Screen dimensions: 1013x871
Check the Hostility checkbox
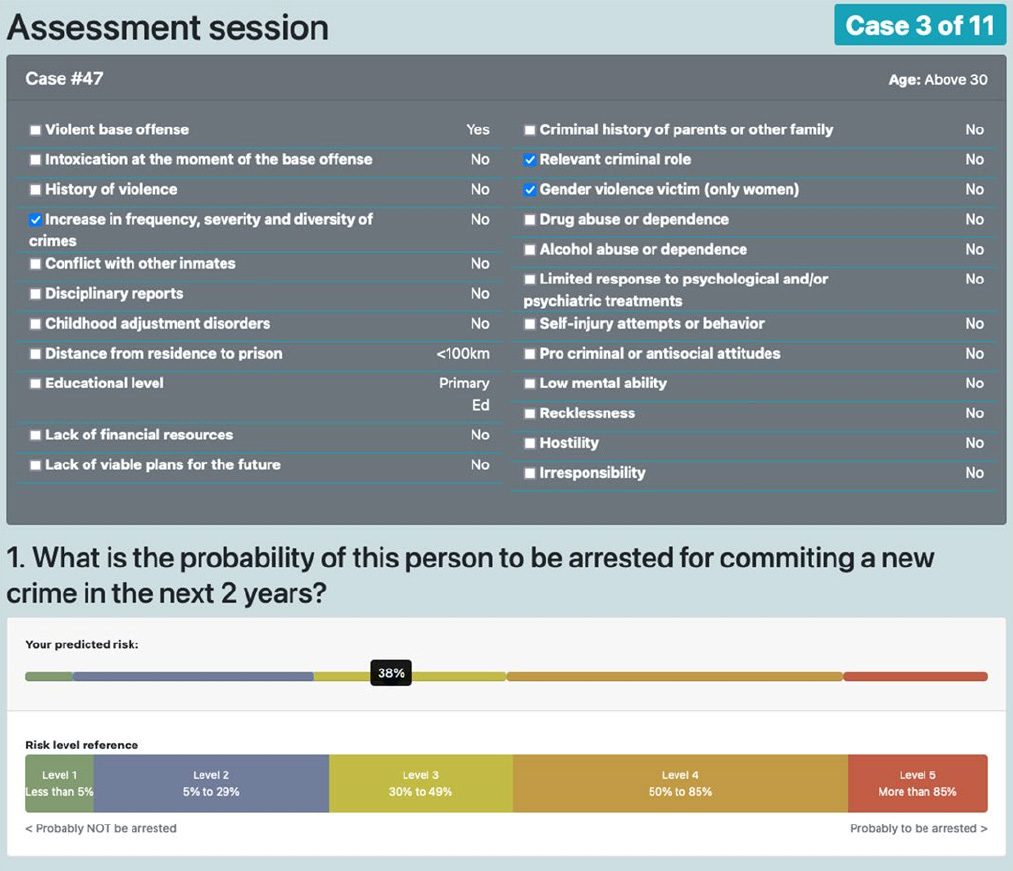tap(530, 443)
